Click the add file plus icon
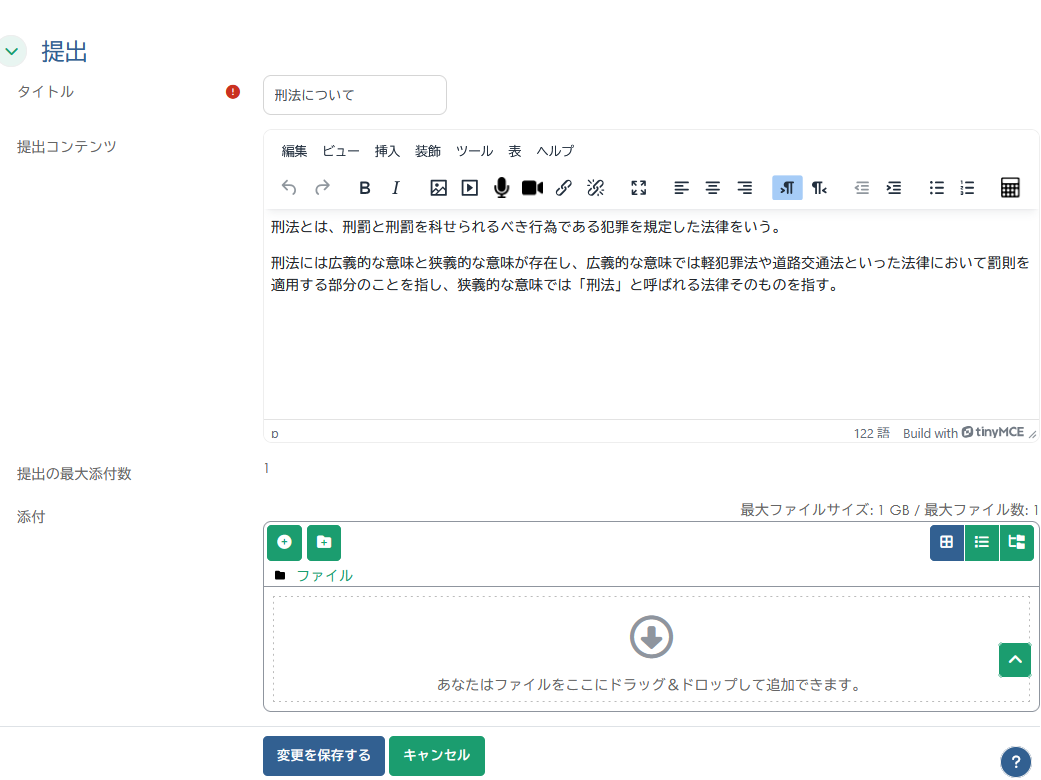The image size is (1041, 780). (284, 542)
